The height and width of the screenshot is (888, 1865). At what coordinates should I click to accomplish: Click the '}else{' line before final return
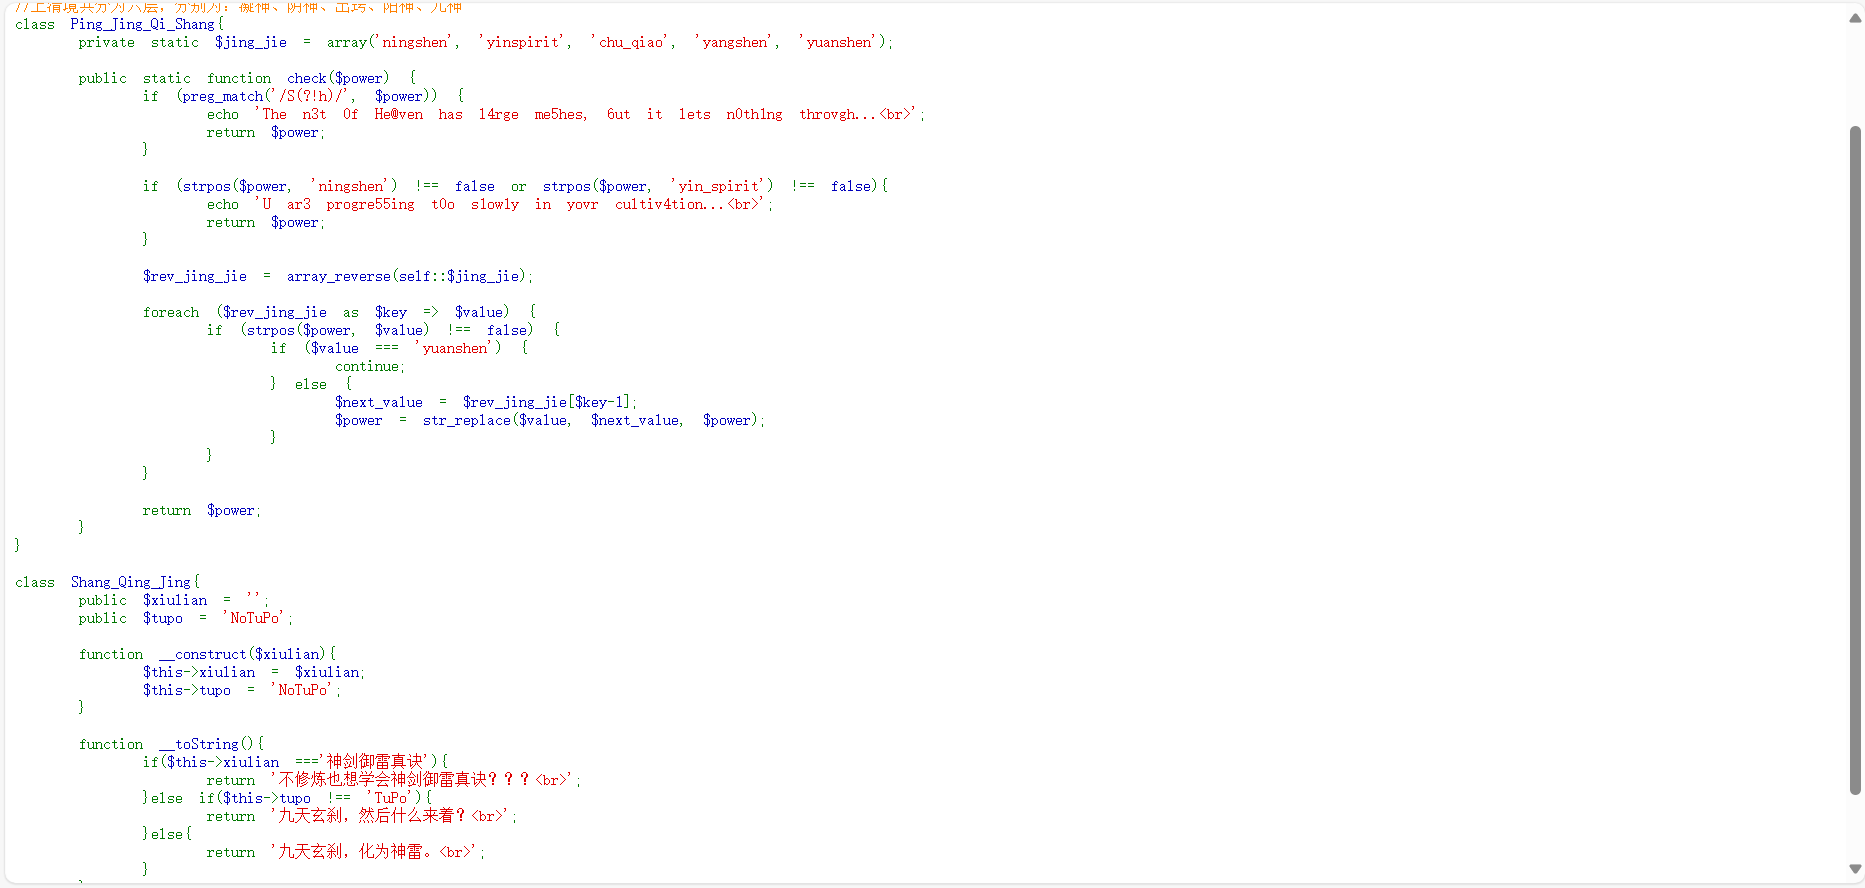tap(167, 834)
